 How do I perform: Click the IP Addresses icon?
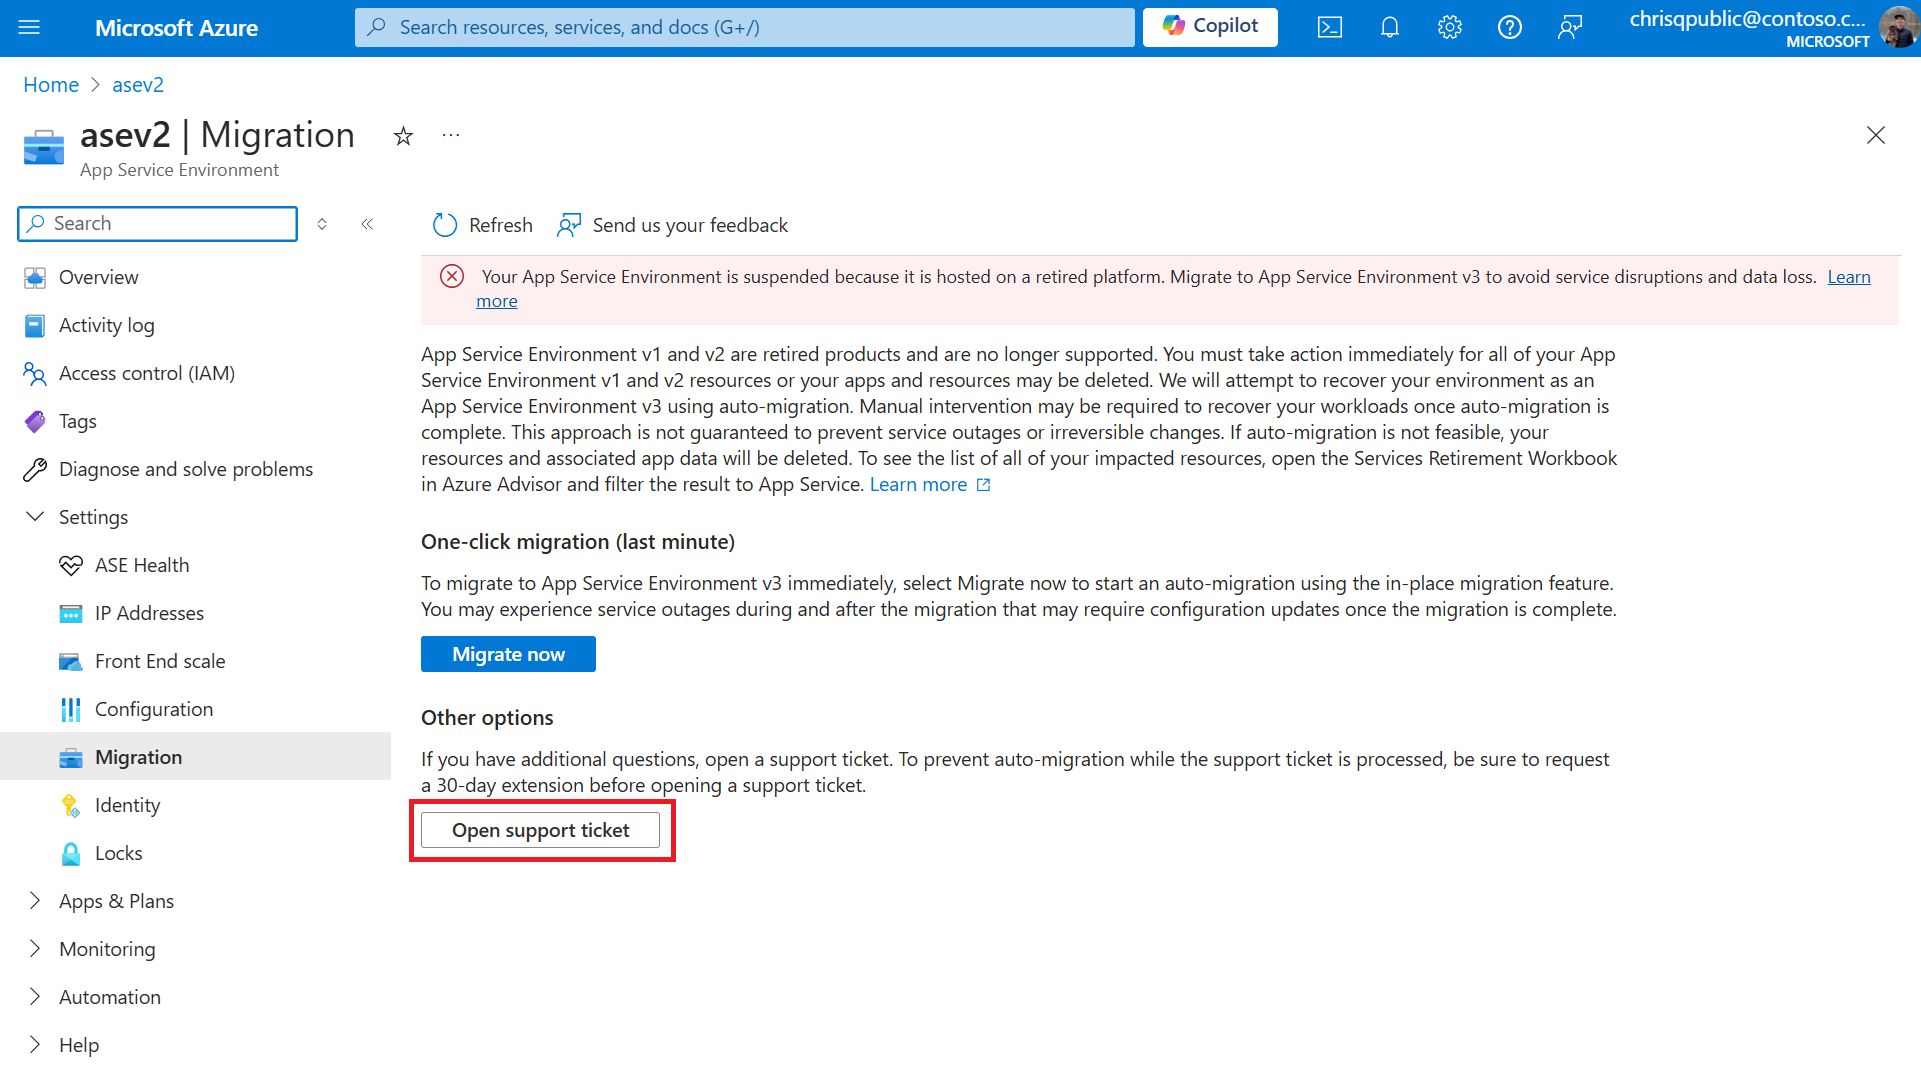(70, 612)
